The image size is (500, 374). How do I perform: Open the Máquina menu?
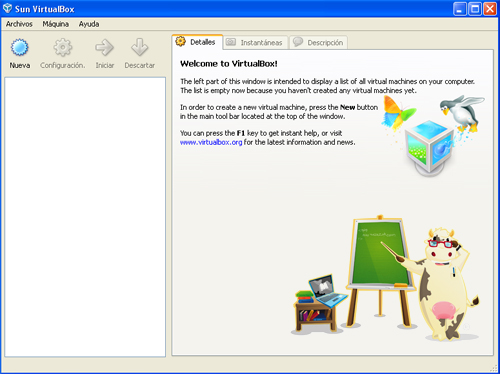tap(56, 24)
